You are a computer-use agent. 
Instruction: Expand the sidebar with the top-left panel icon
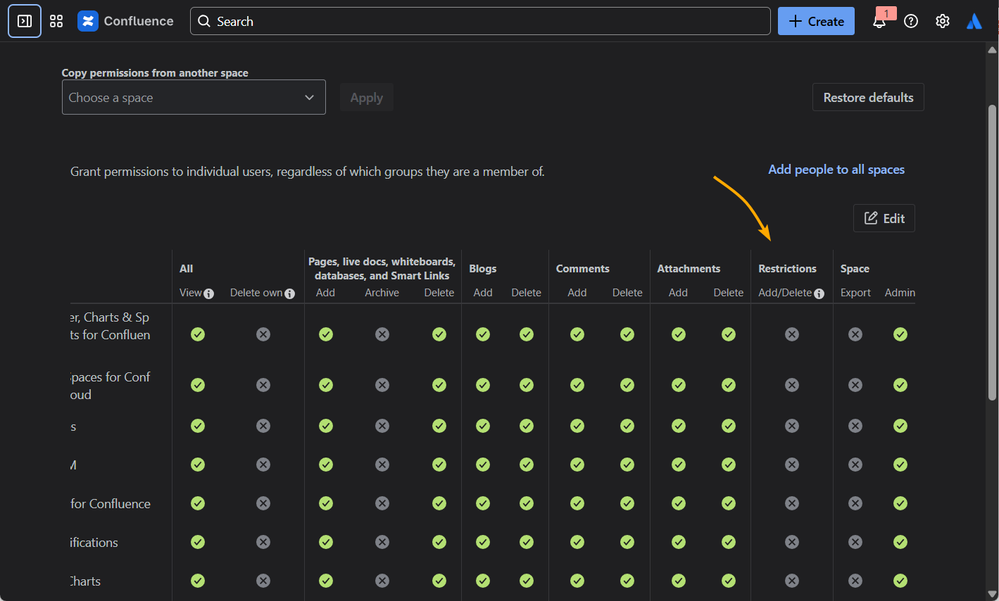24,21
